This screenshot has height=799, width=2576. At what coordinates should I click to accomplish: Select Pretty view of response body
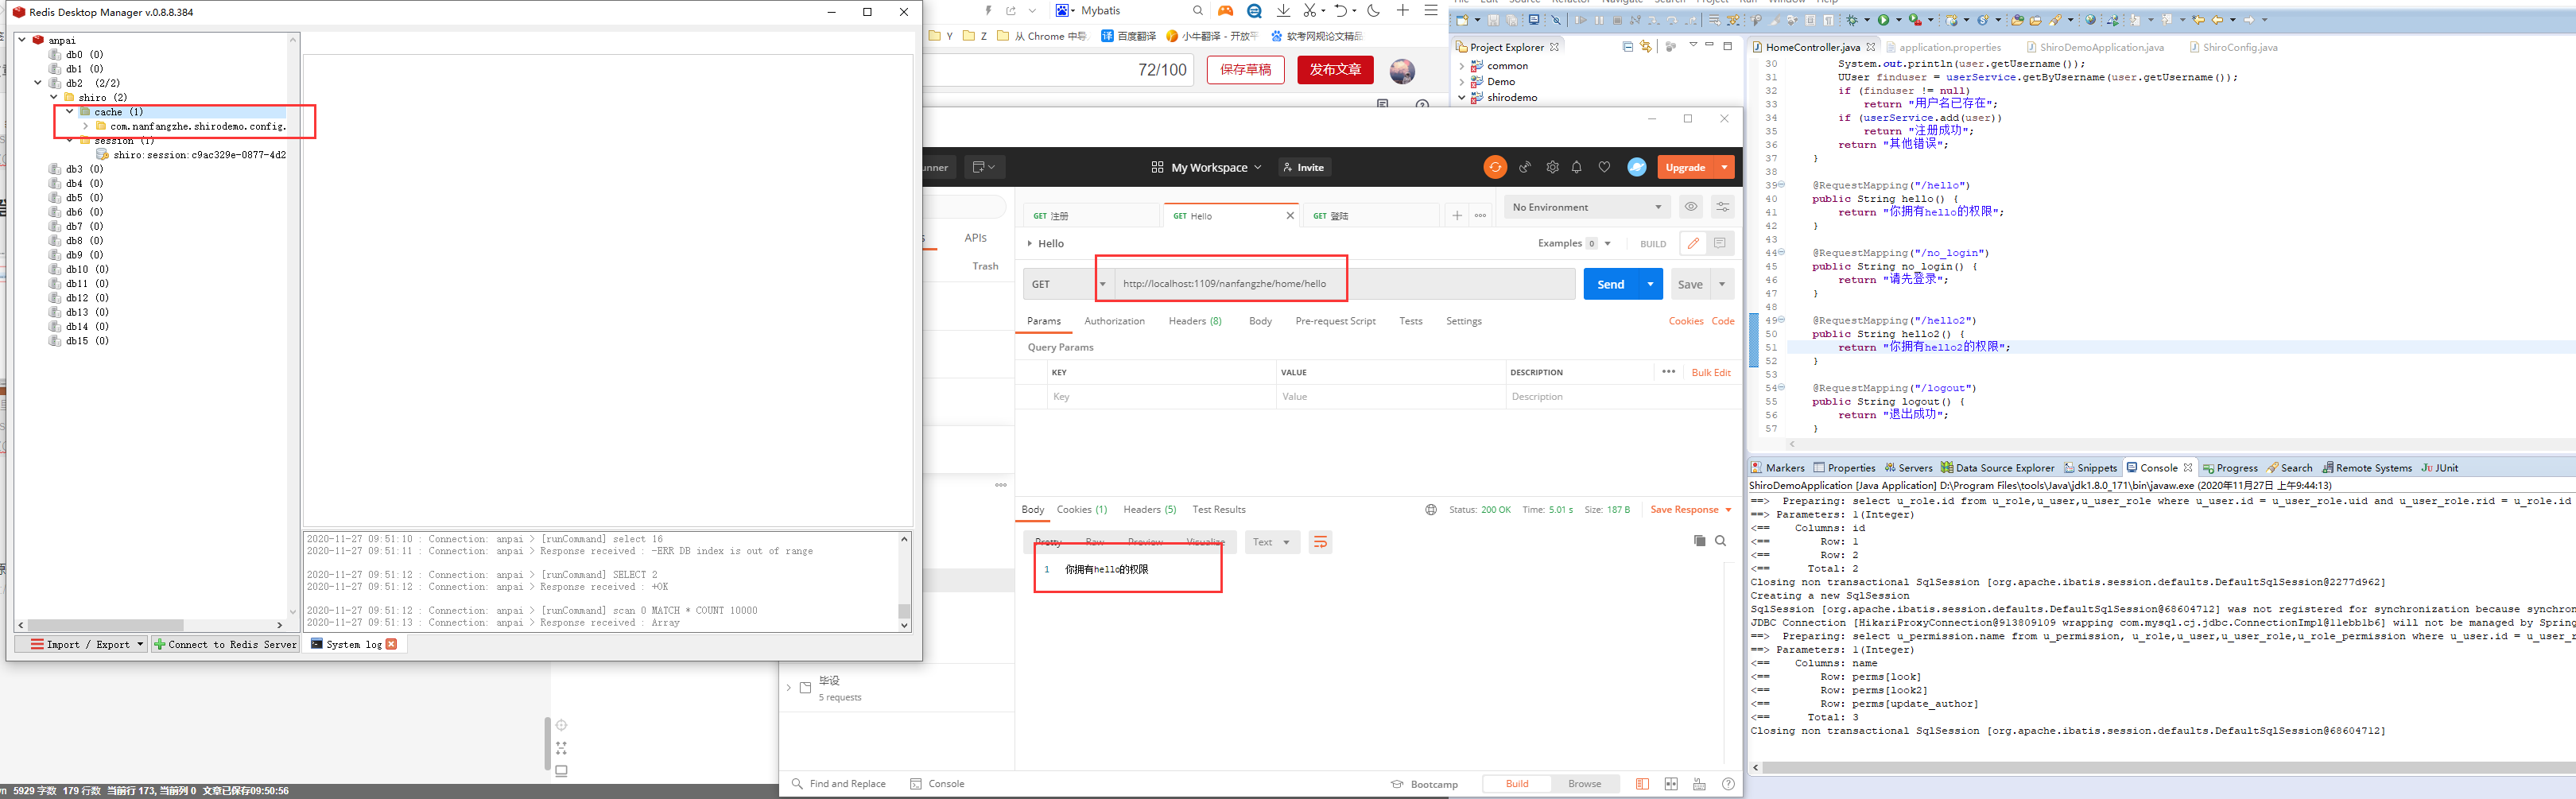click(x=1048, y=542)
